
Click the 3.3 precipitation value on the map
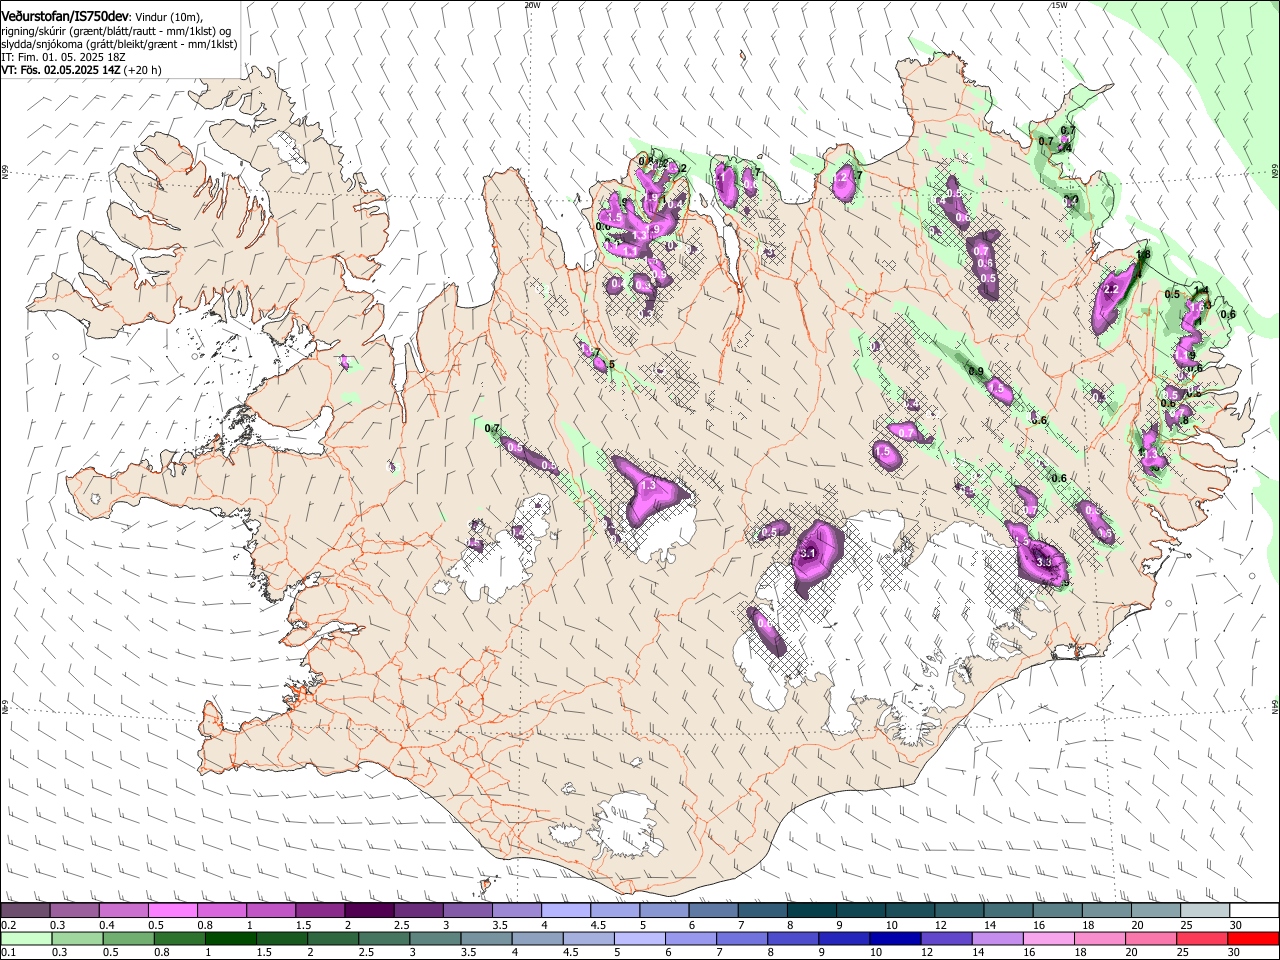pos(1045,563)
